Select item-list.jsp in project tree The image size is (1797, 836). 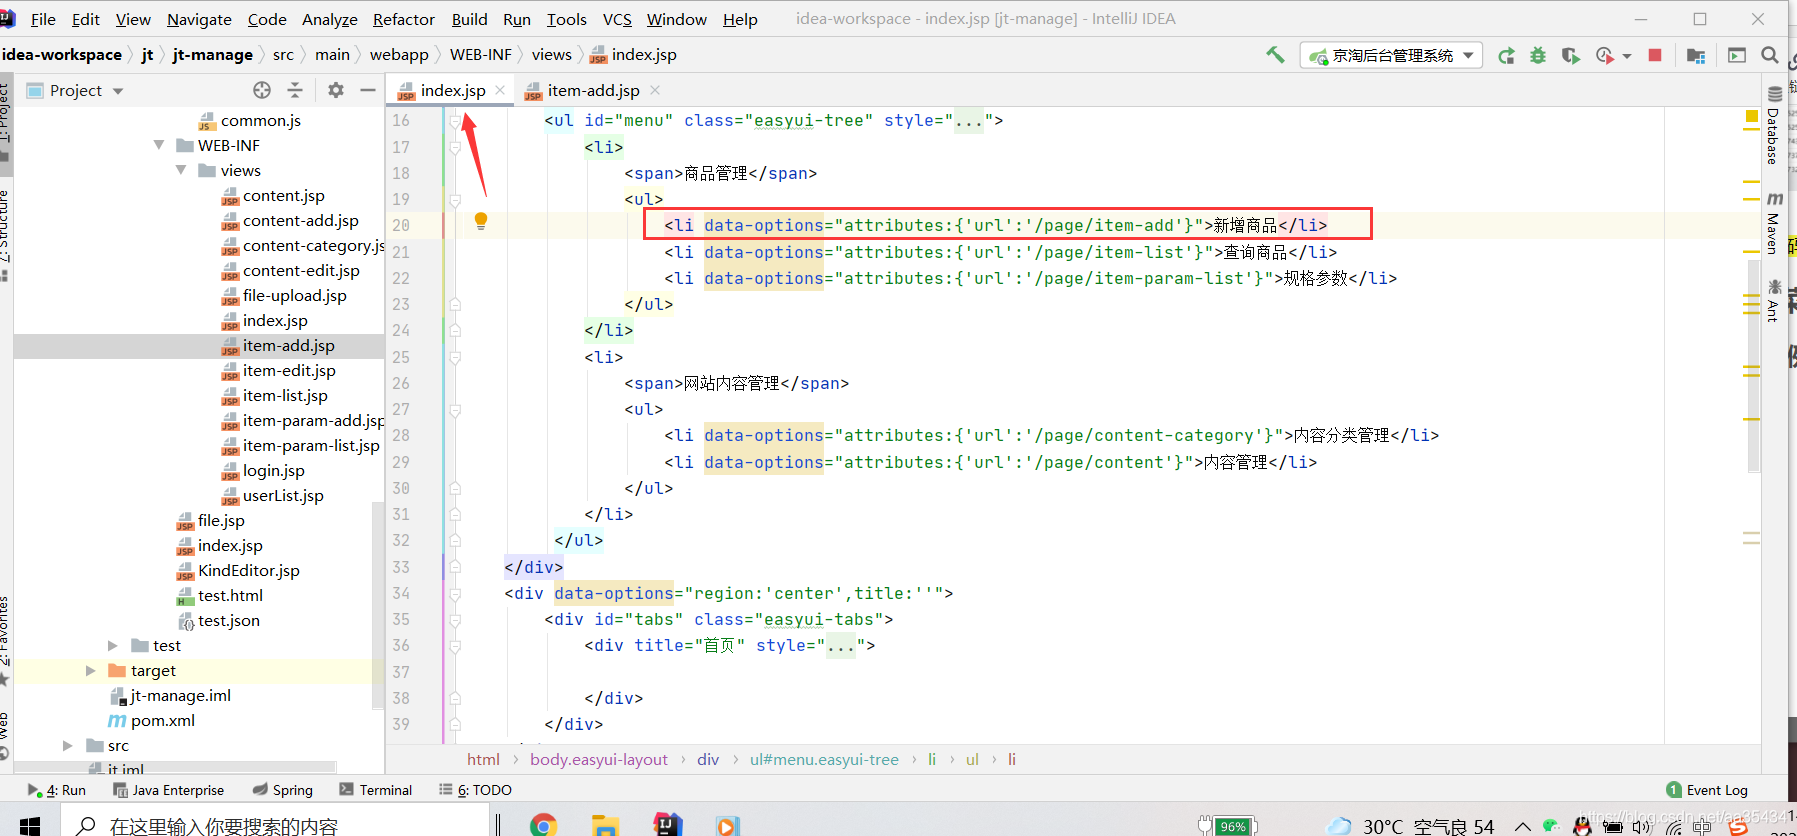(285, 395)
